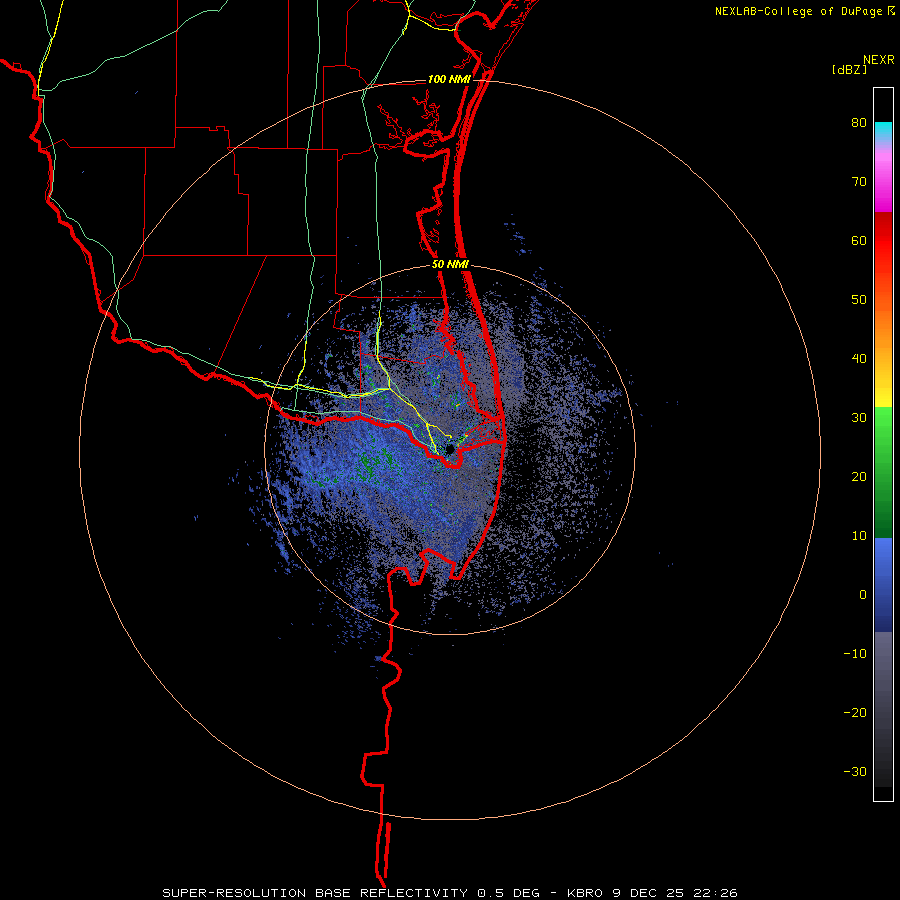Click the [dBZ] units label
900x900 pixels.
click(849, 69)
